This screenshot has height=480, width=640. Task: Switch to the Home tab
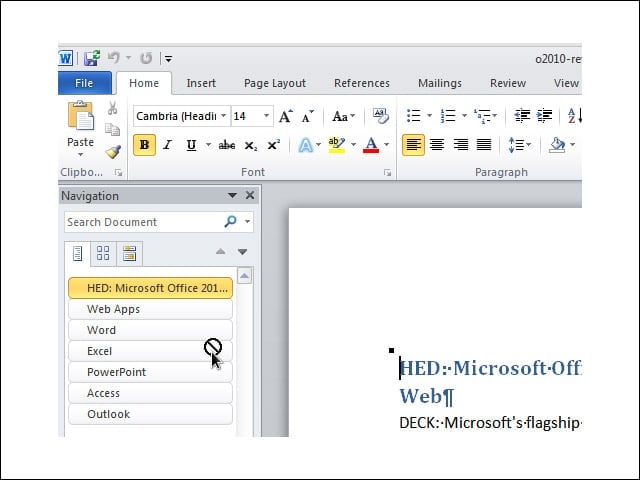click(144, 83)
